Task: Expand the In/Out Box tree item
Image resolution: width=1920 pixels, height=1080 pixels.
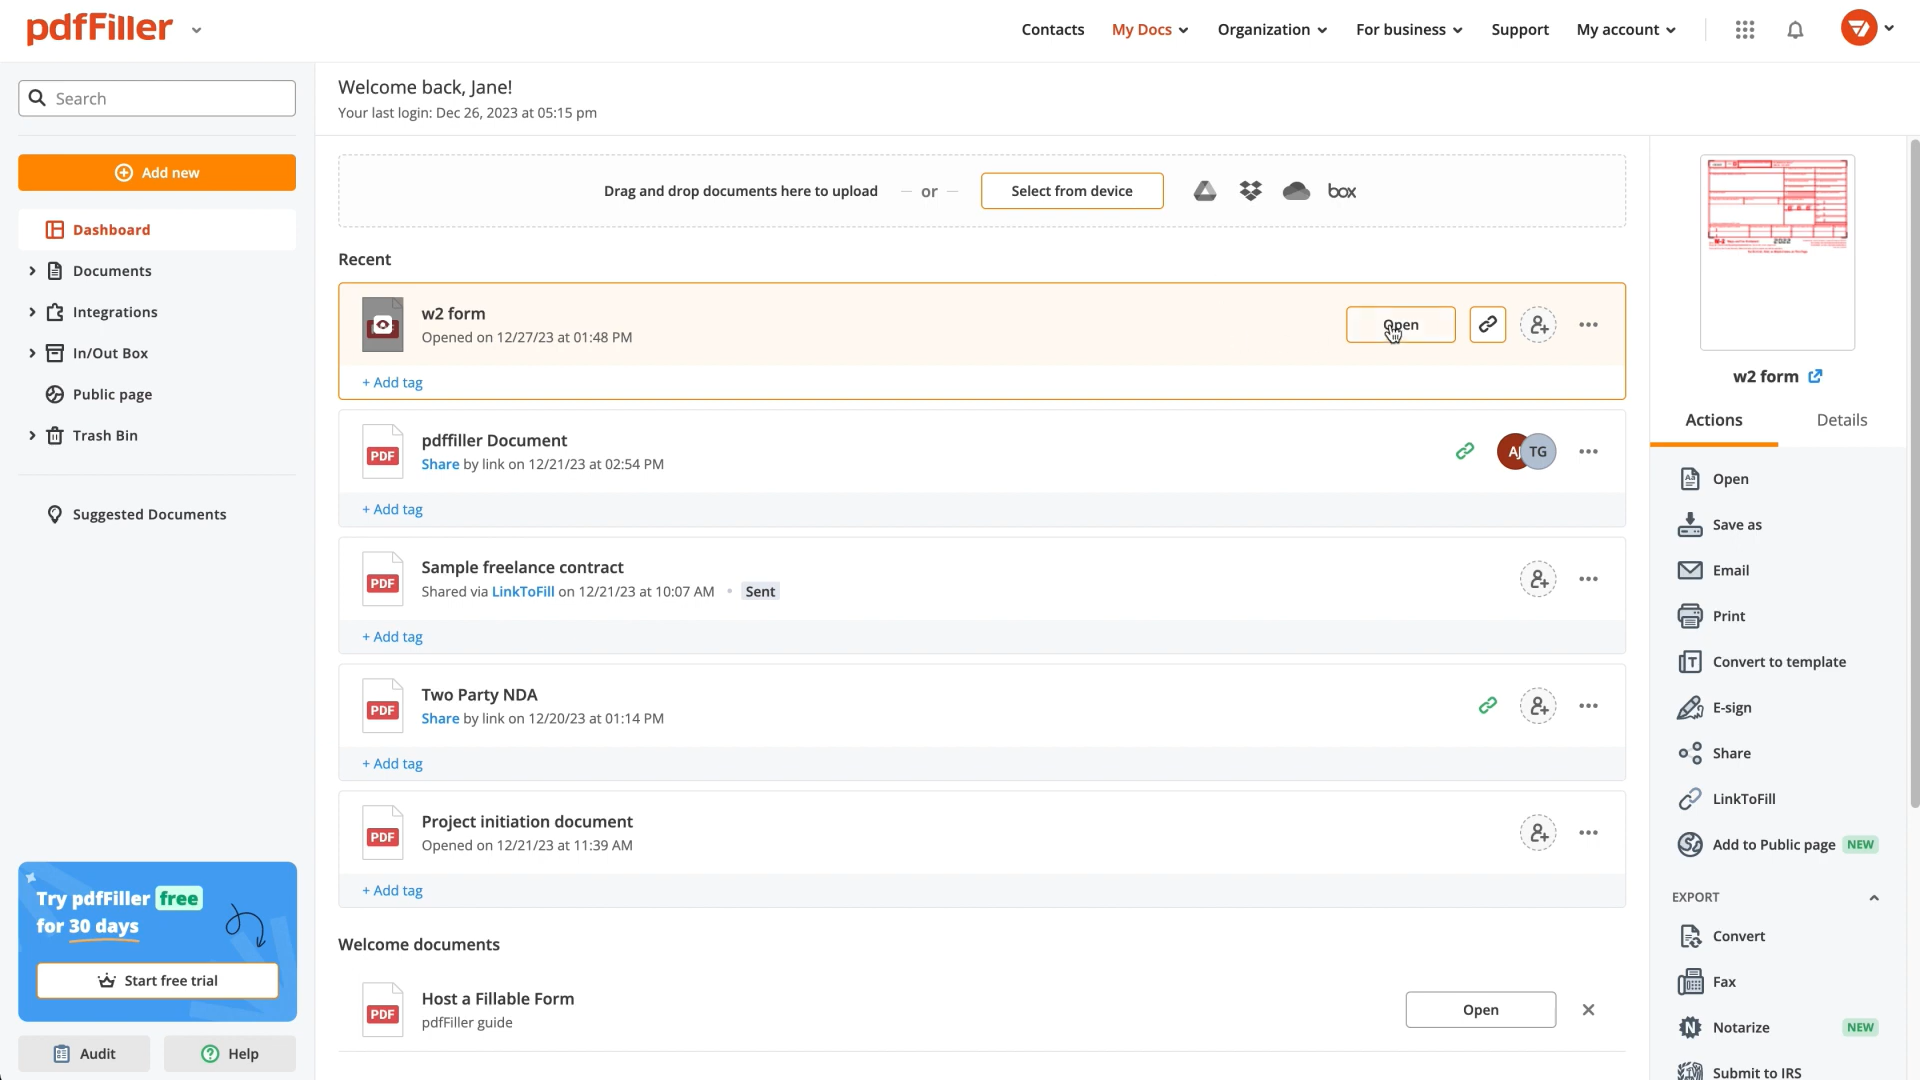Action: tap(32, 353)
